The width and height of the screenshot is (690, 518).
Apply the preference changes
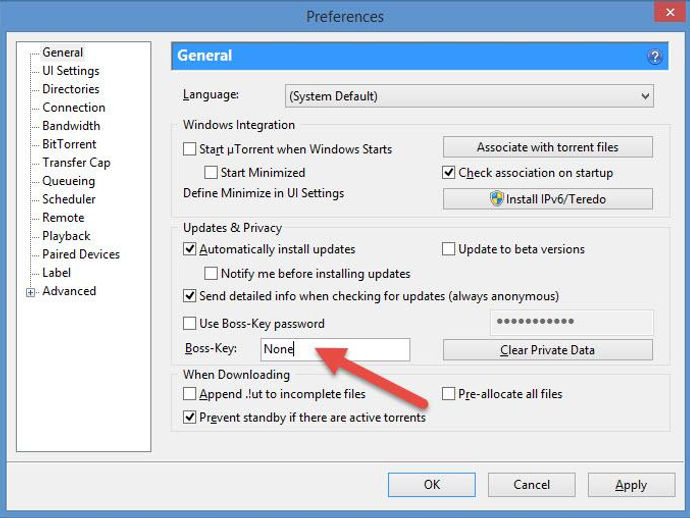click(631, 485)
